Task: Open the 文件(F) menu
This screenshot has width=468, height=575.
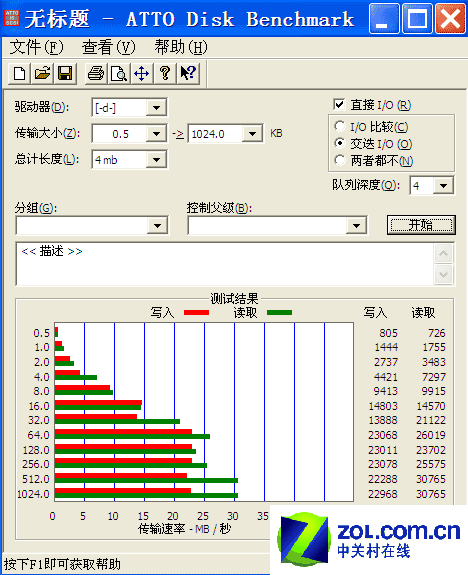Action: click(x=36, y=47)
